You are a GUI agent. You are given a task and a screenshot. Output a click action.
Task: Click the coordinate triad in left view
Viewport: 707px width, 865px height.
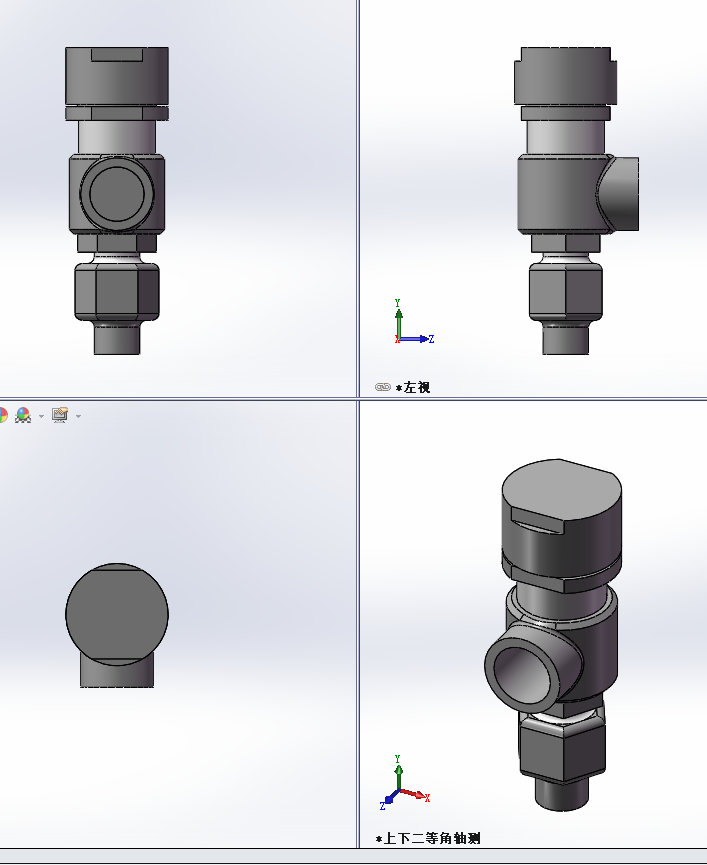pyautogui.click(x=414, y=322)
